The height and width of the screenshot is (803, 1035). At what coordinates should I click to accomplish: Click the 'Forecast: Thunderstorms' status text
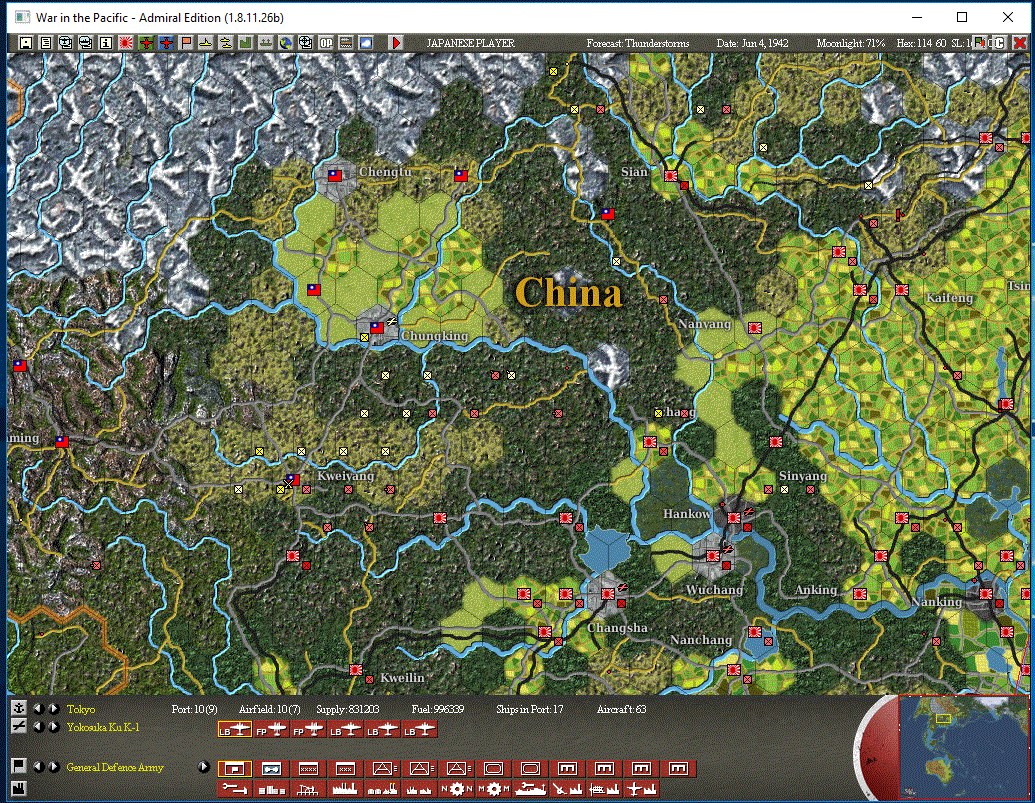click(637, 43)
